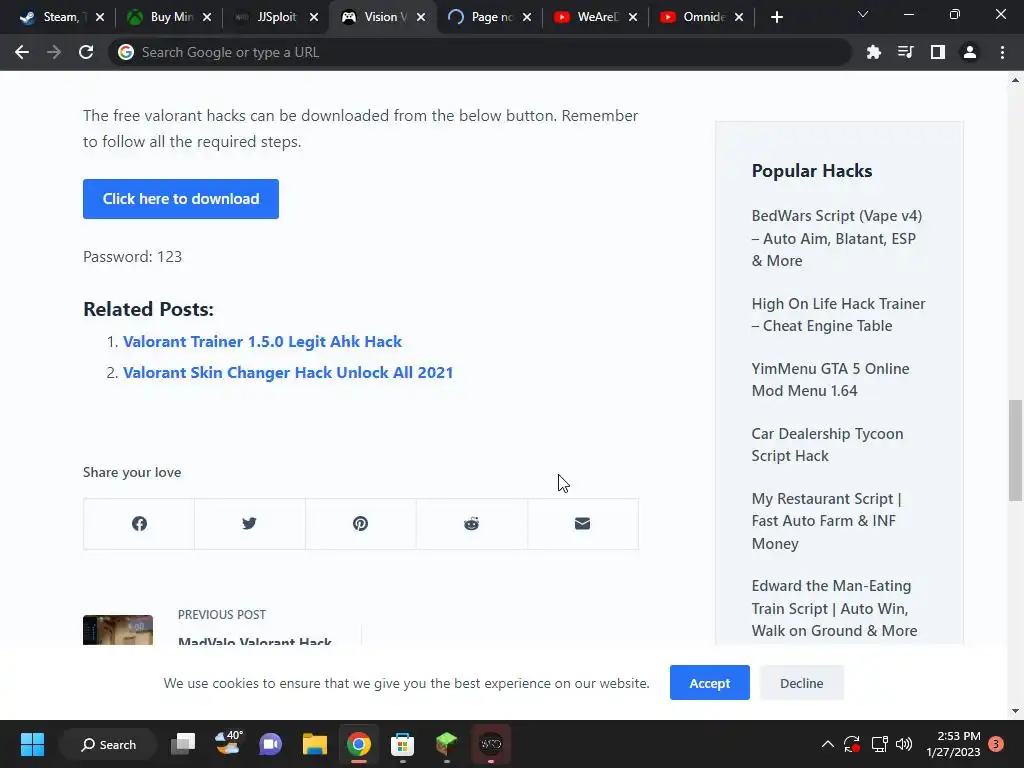The width and height of the screenshot is (1024, 768).
Task: Click the Password: 123 text
Action: click(x=133, y=257)
